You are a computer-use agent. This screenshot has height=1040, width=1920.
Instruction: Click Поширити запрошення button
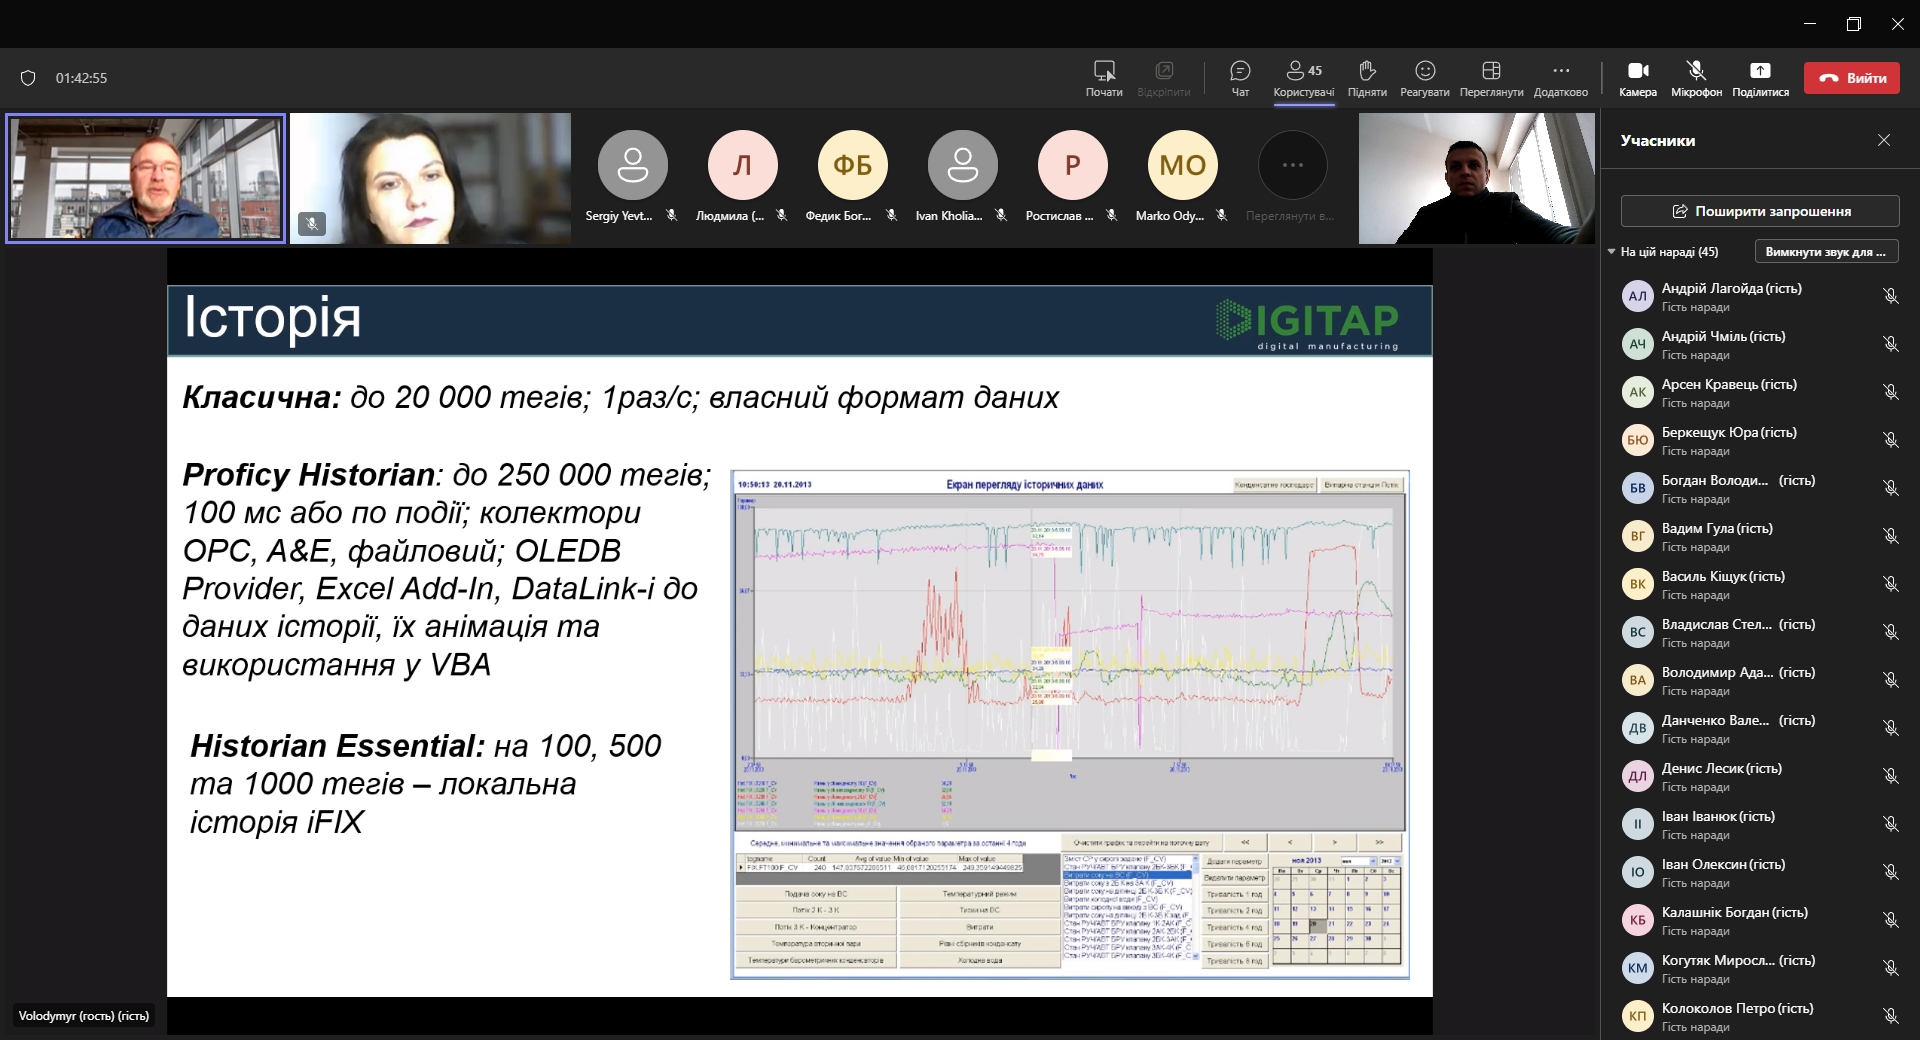pos(1760,211)
